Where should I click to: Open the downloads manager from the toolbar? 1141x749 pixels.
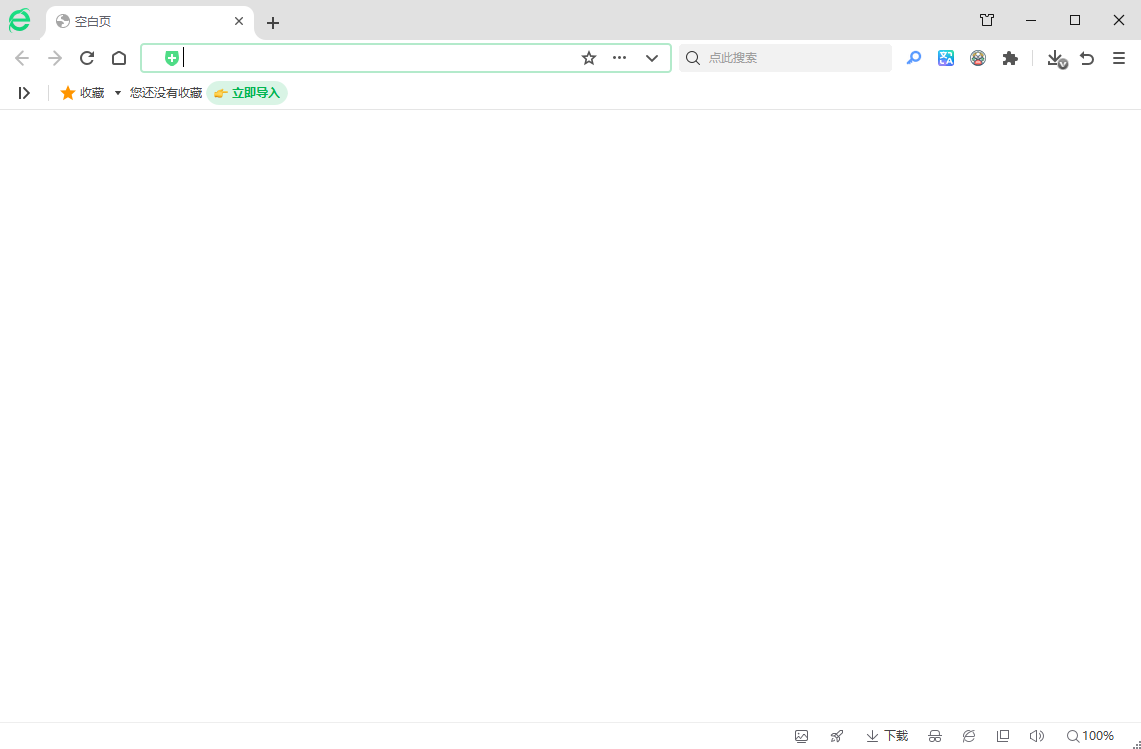pyautogui.click(x=1055, y=58)
